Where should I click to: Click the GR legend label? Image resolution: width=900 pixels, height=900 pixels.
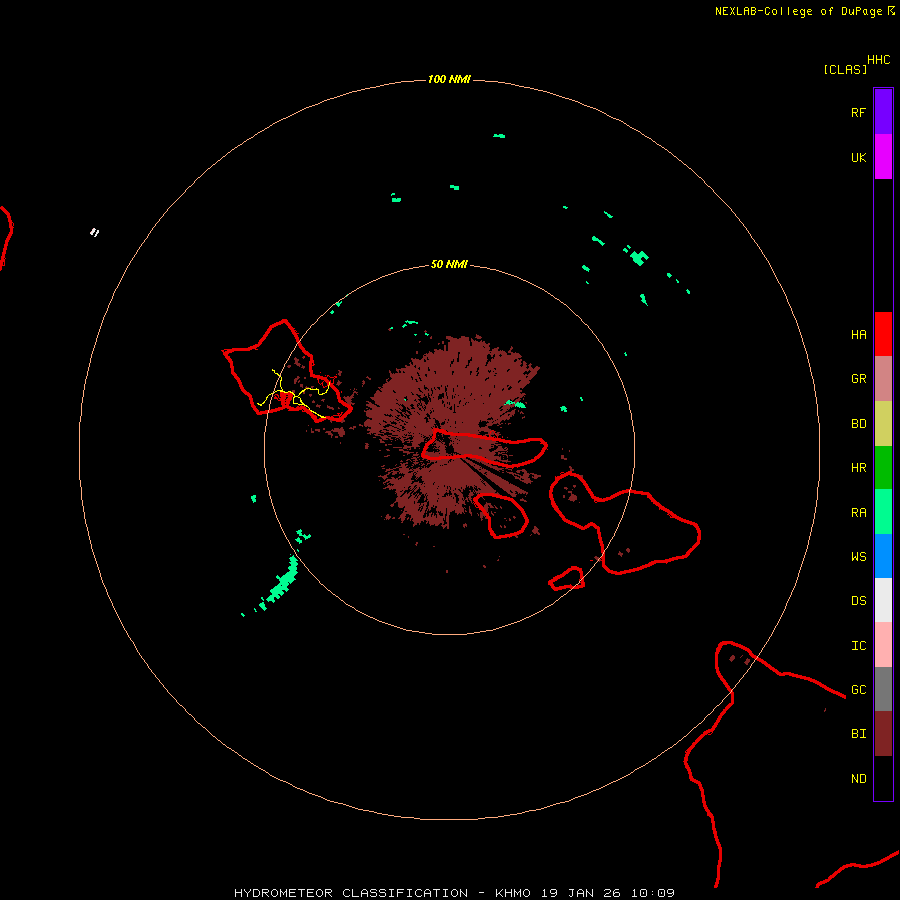click(858, 379)
